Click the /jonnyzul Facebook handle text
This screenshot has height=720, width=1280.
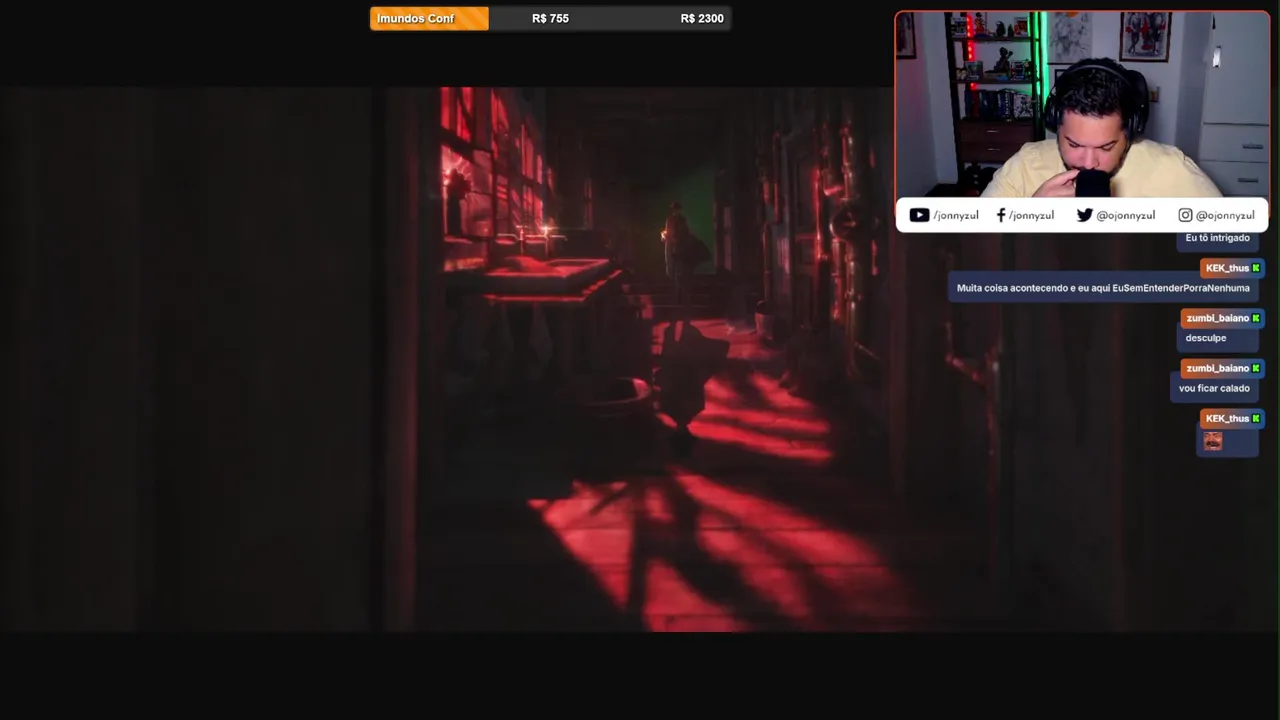1031,215
